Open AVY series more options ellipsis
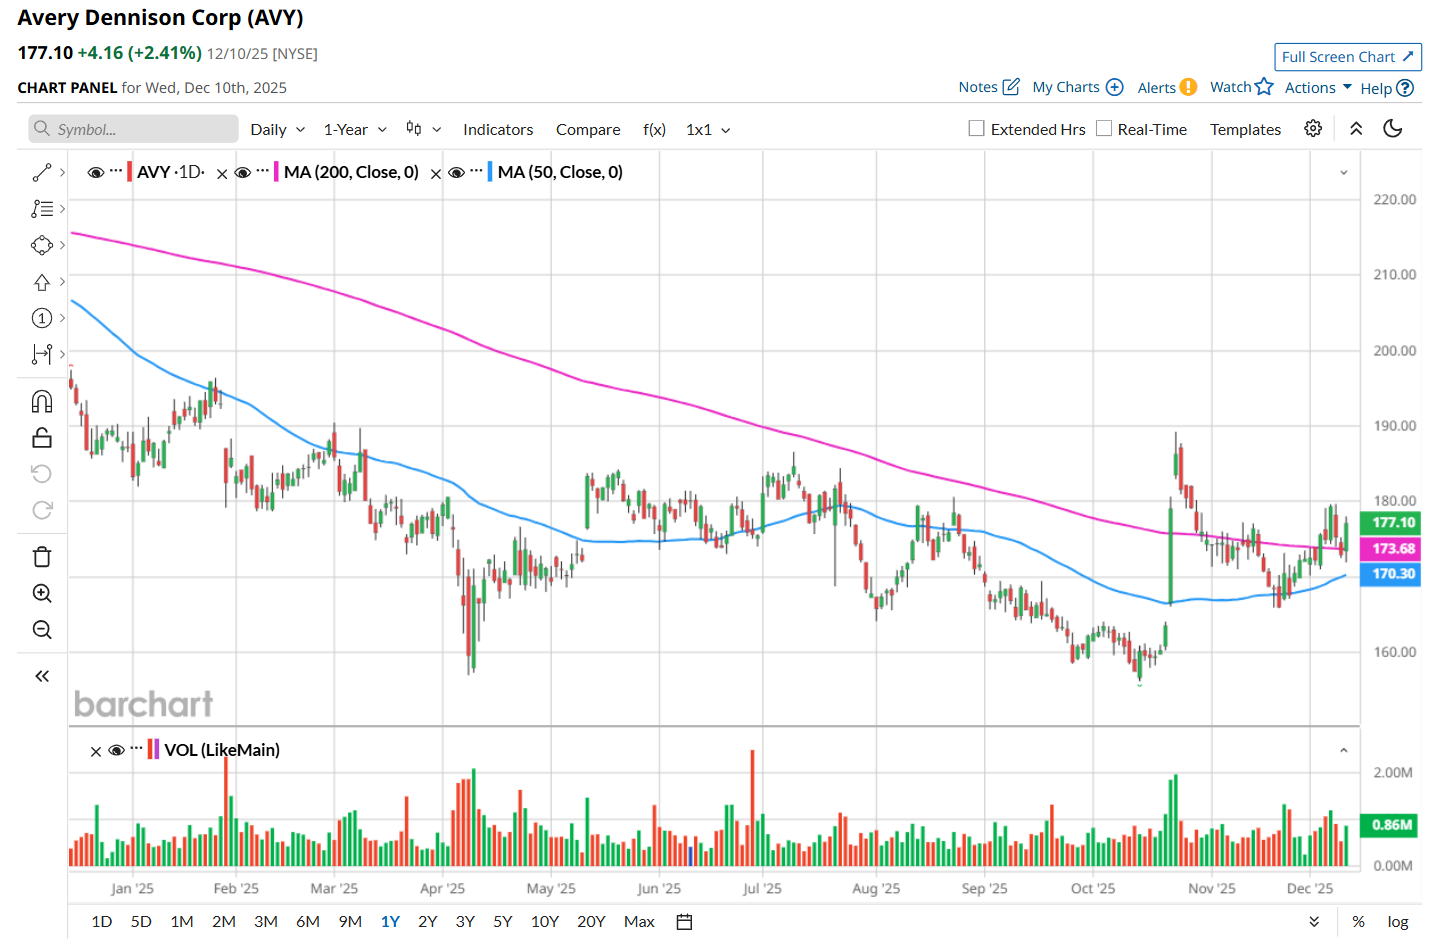The image size is (1451, 948). coord(116,171)
